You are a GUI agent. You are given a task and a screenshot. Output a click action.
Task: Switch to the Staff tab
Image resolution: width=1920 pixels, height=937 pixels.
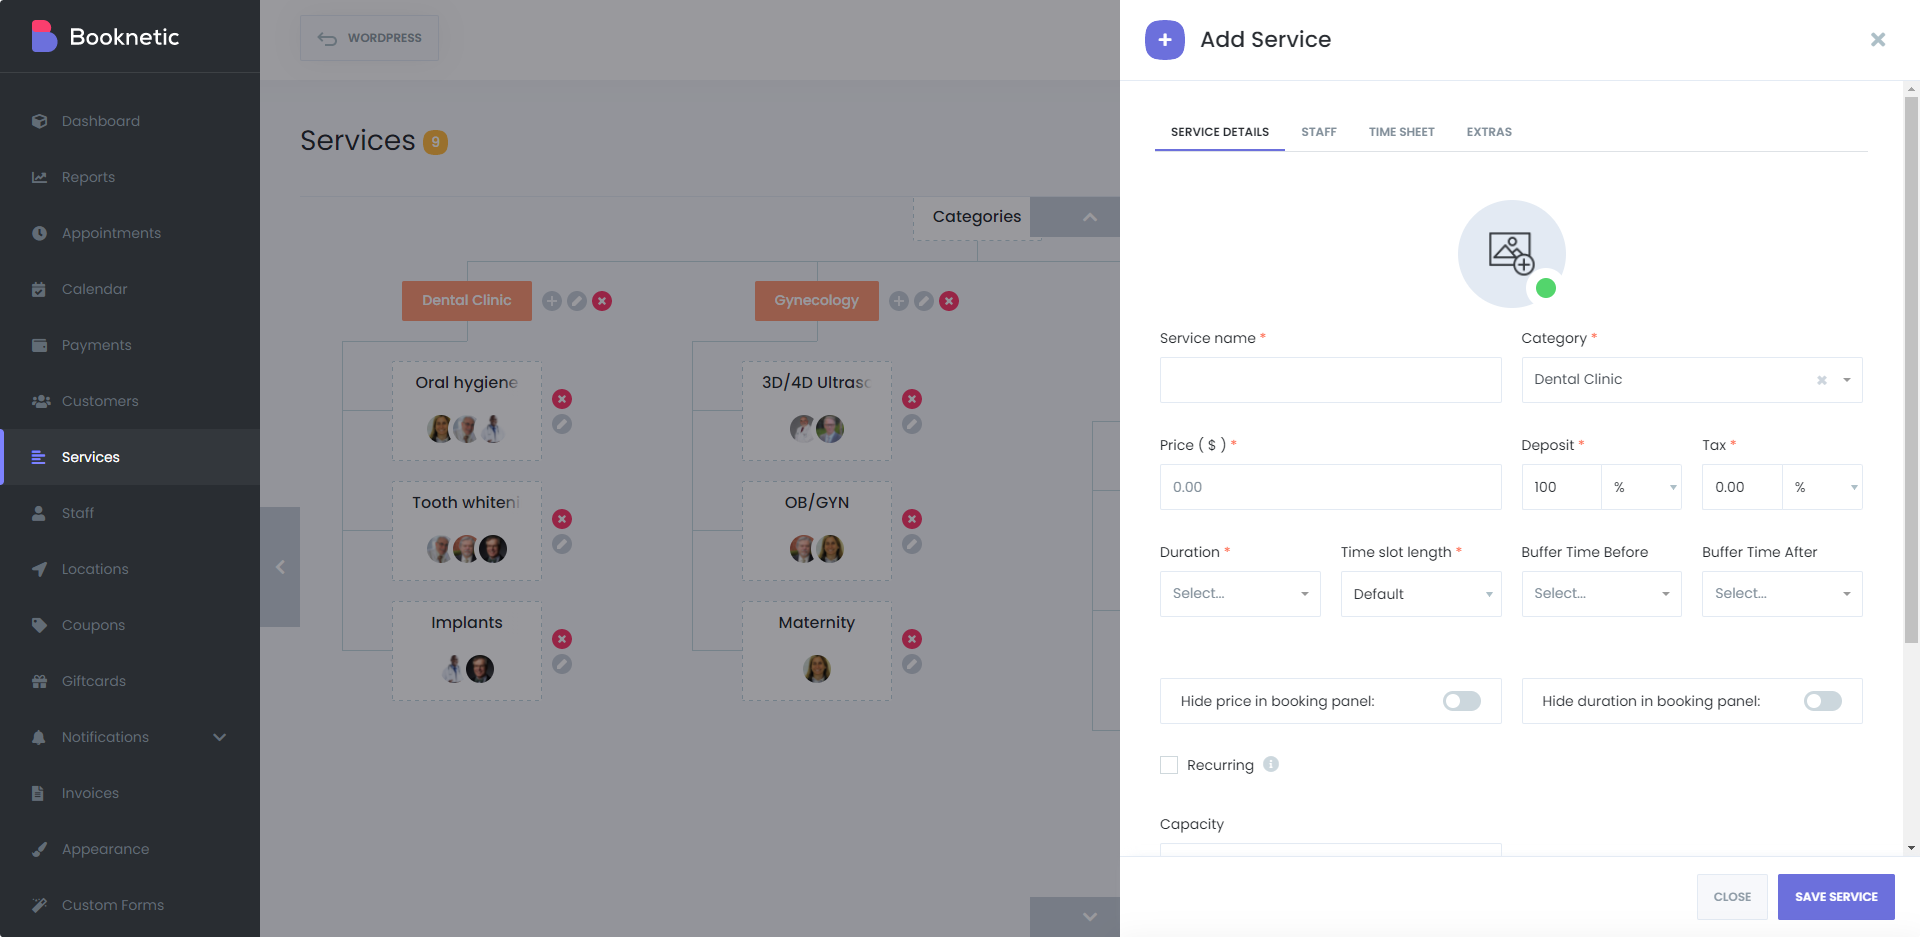[x=1319, y=132]
